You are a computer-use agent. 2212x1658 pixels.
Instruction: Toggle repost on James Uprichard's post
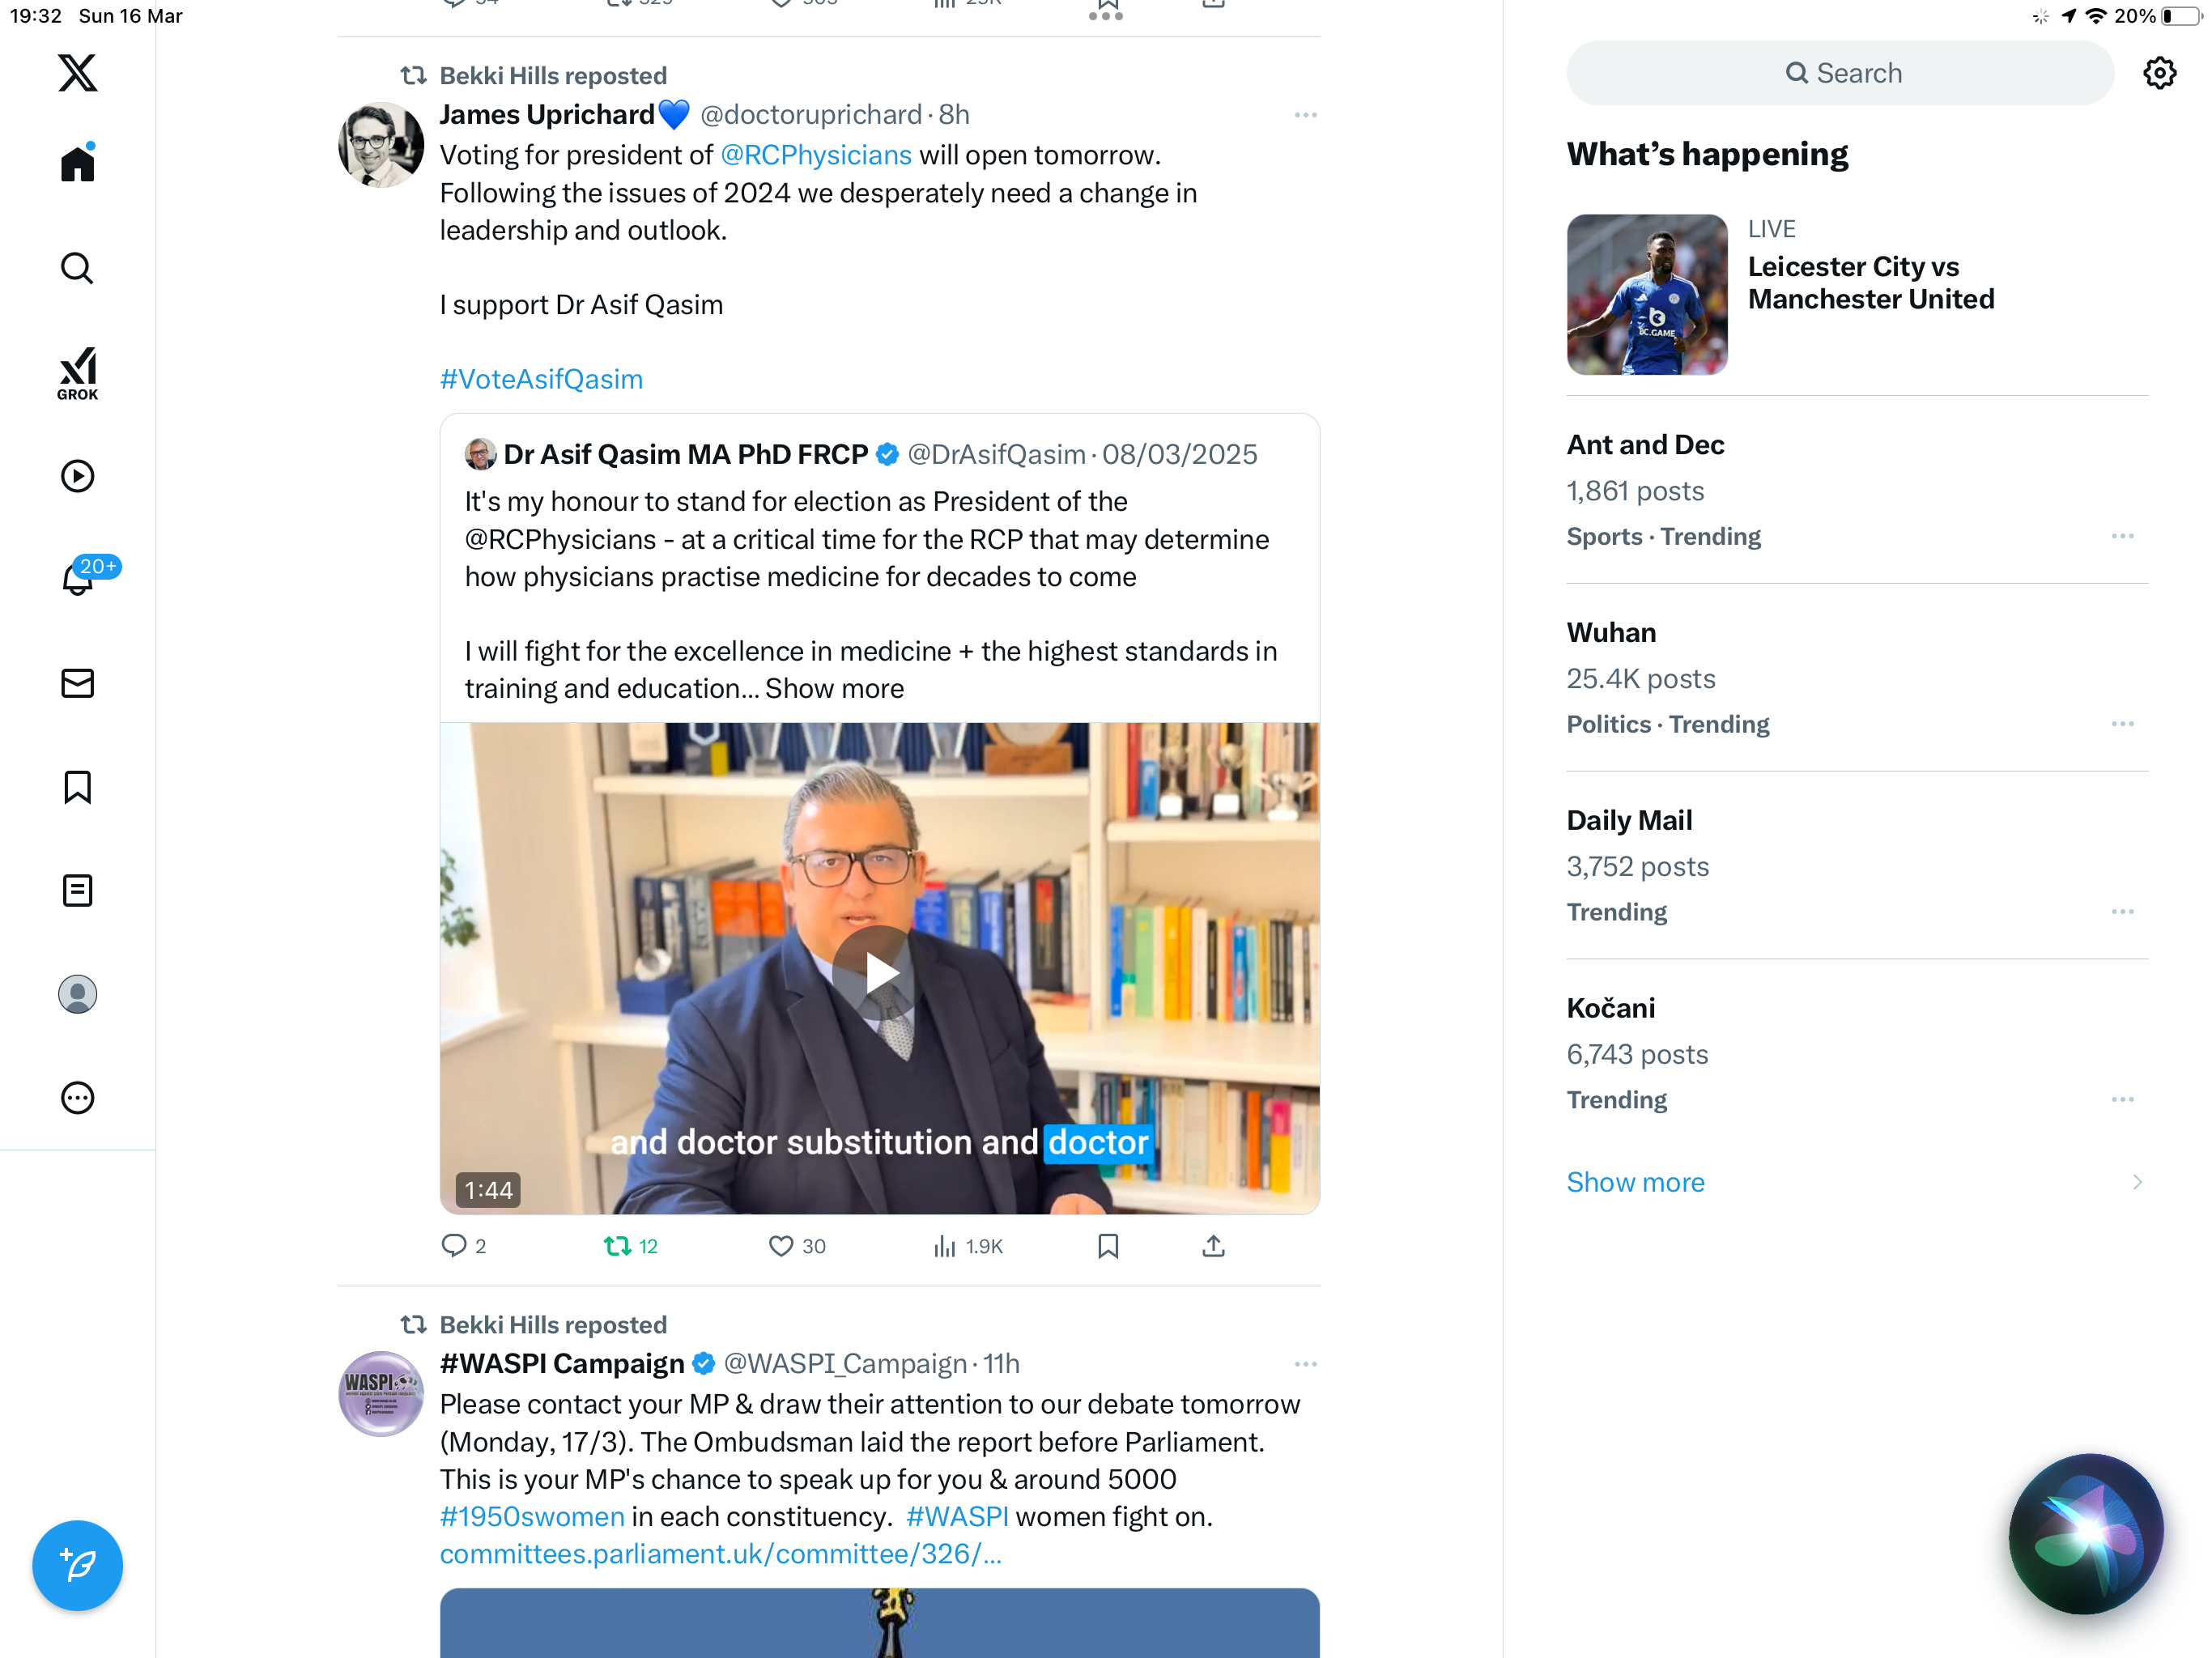click(x=631, y=1246)
